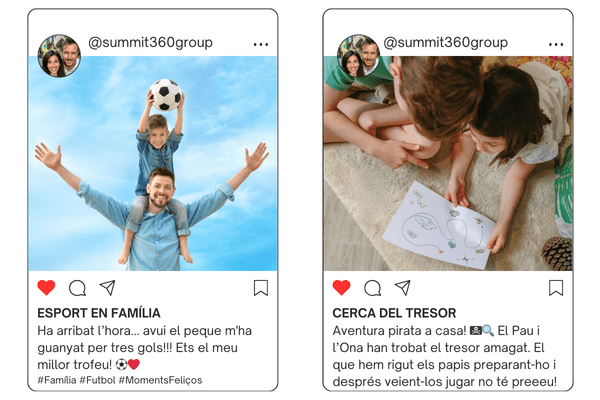Open profile picture on the left post

(x=59, y=56)
